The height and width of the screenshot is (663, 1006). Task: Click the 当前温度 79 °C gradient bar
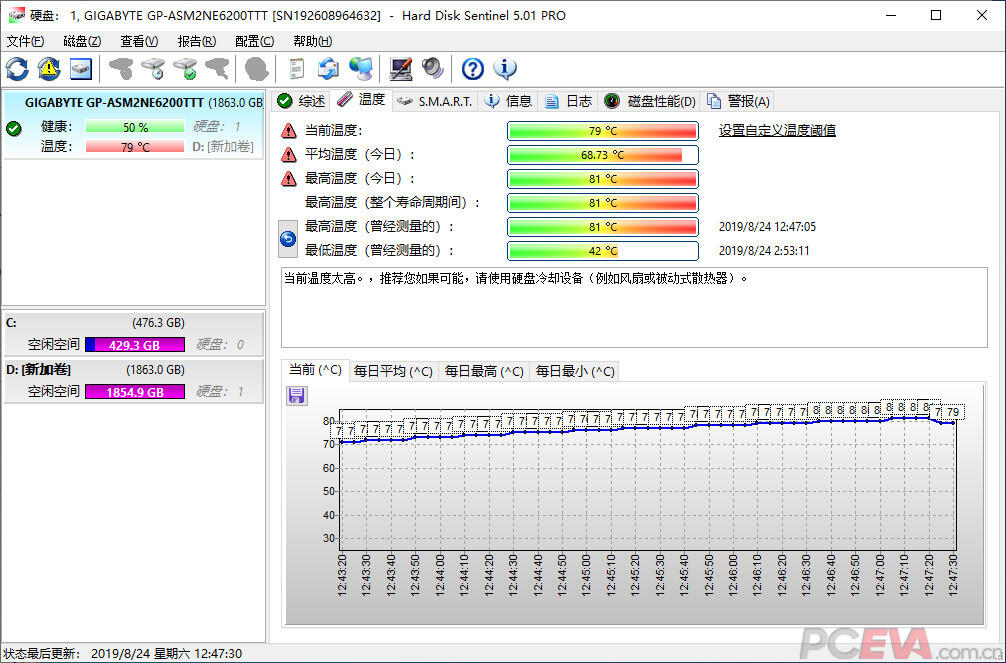coord(602,131)
